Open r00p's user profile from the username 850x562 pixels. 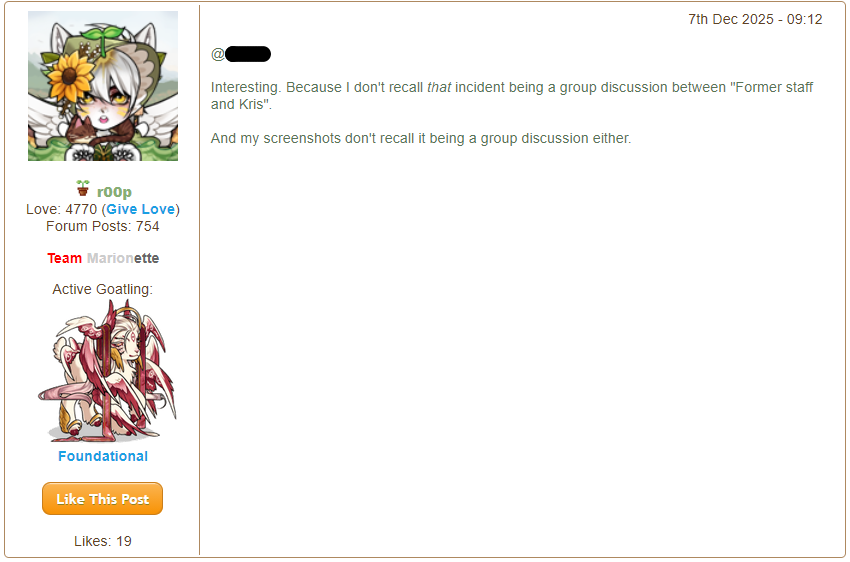click(x=114, y=192)
